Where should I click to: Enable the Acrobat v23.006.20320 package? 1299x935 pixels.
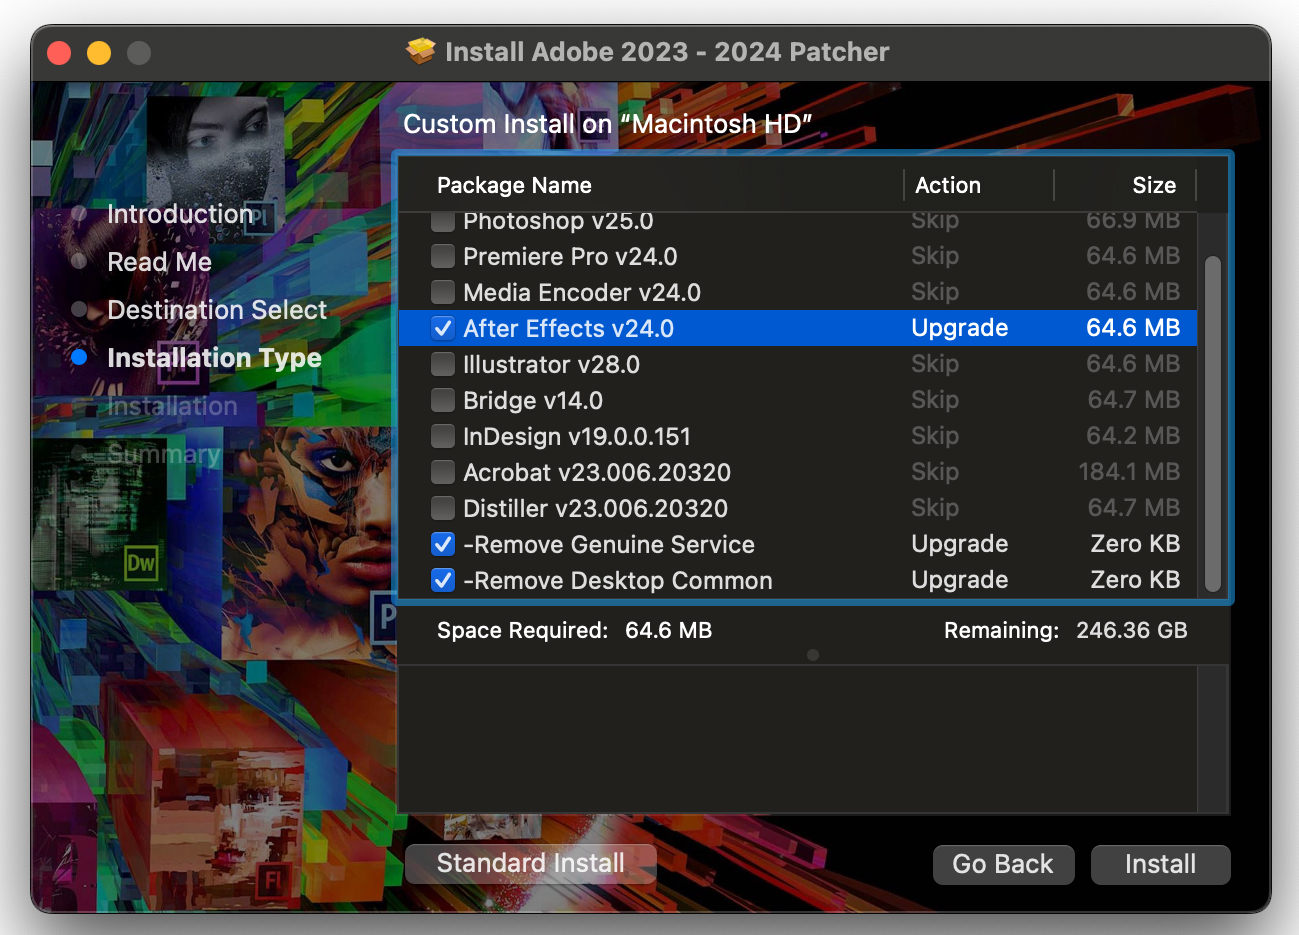point(442,472)
